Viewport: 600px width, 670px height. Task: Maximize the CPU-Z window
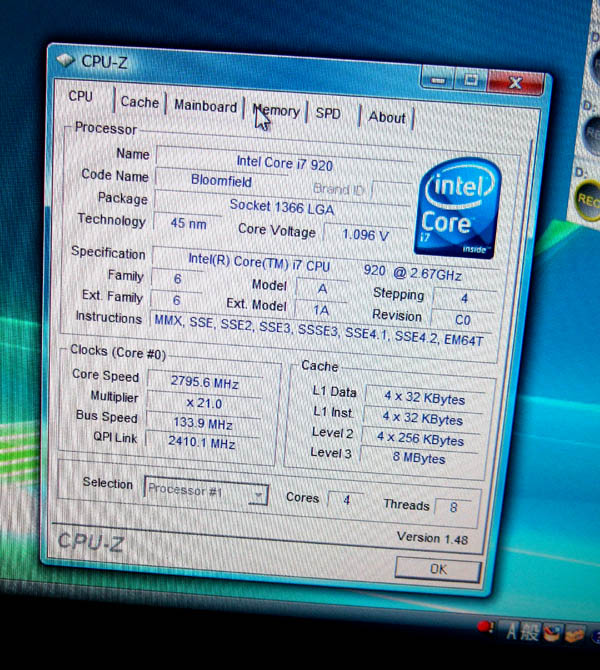point(471,80)
